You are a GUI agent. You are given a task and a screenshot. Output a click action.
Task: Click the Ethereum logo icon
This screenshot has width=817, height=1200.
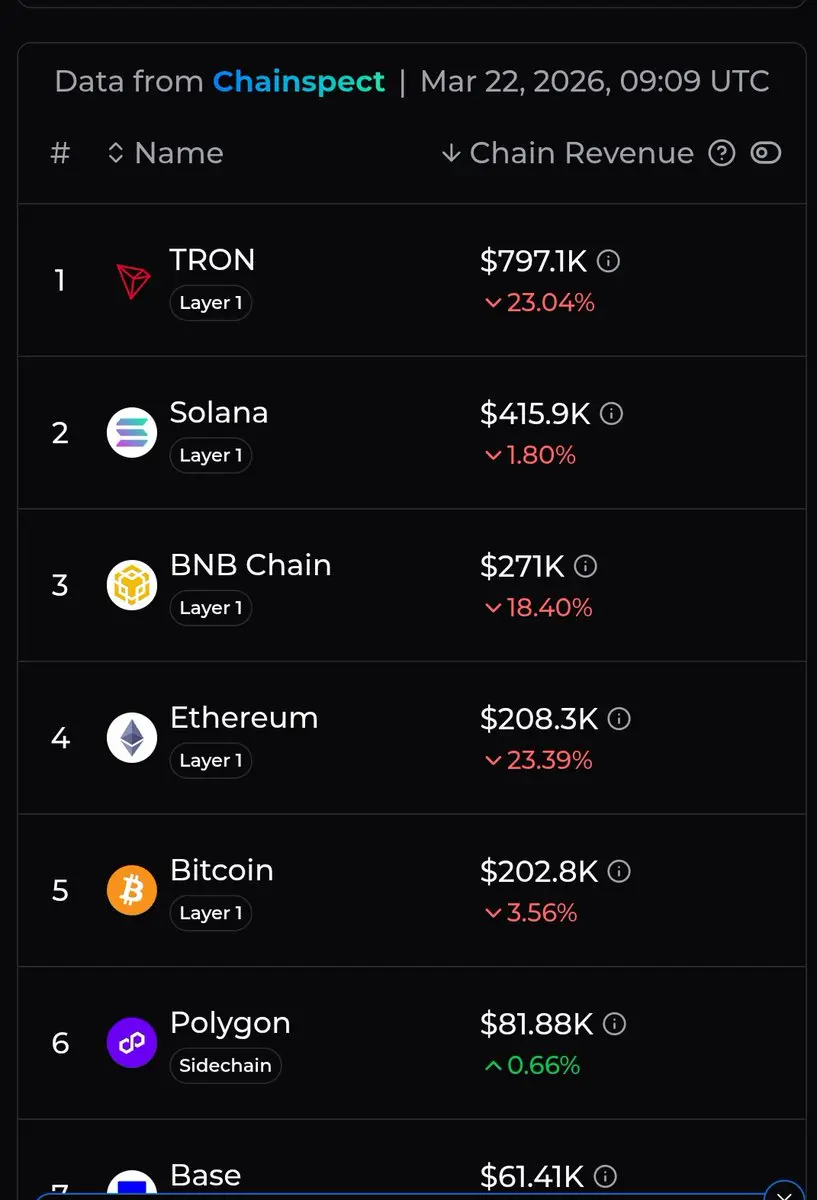click(132, 738)
